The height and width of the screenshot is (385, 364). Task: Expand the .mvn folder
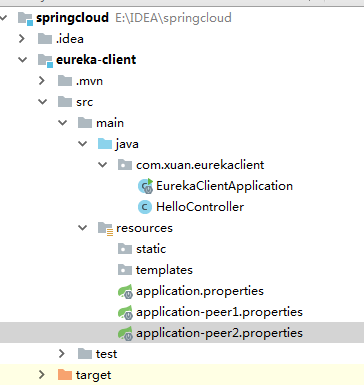coord(42,81)
